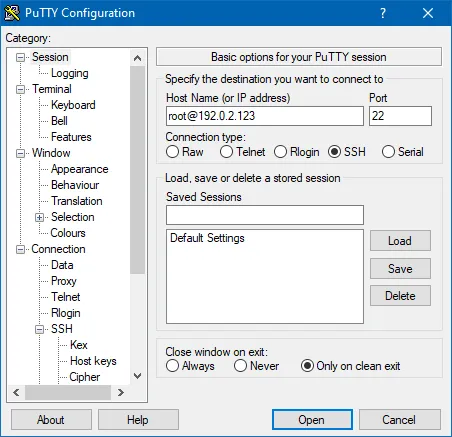Expand the Selection tree node

coord(39,217)
